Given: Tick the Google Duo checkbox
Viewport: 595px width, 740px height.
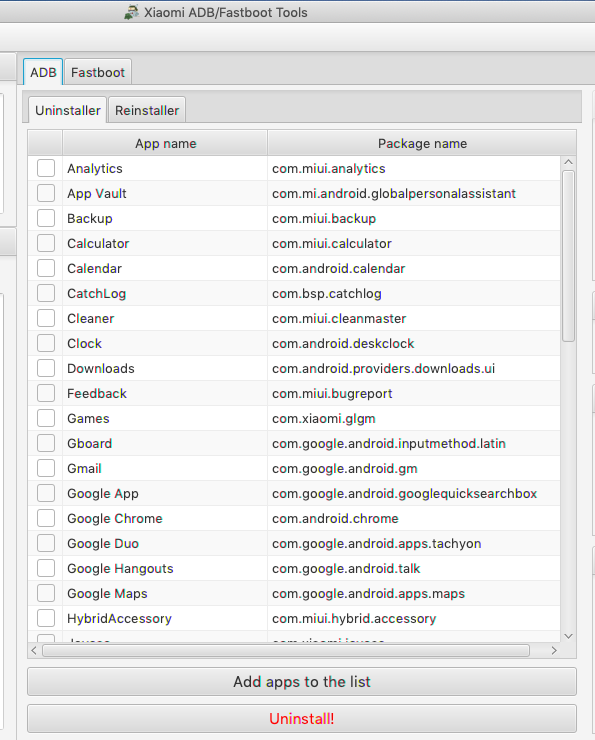Looking at the screenshot, I should [x=46, y=543].
